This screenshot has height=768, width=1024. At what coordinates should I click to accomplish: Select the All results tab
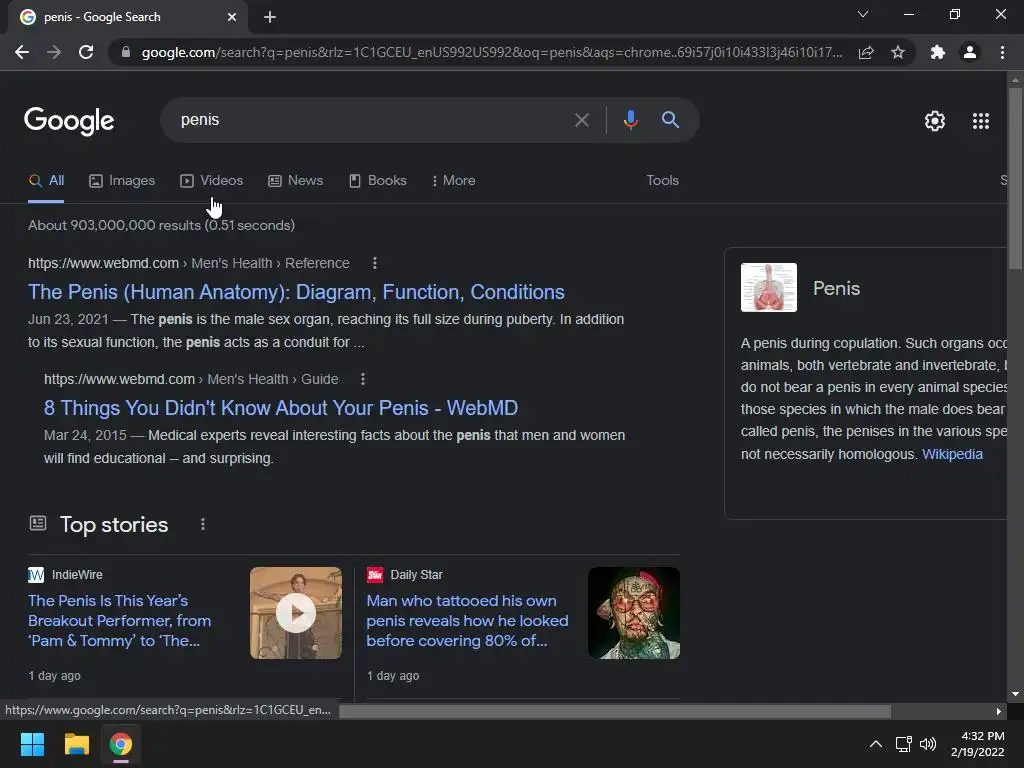46,181
